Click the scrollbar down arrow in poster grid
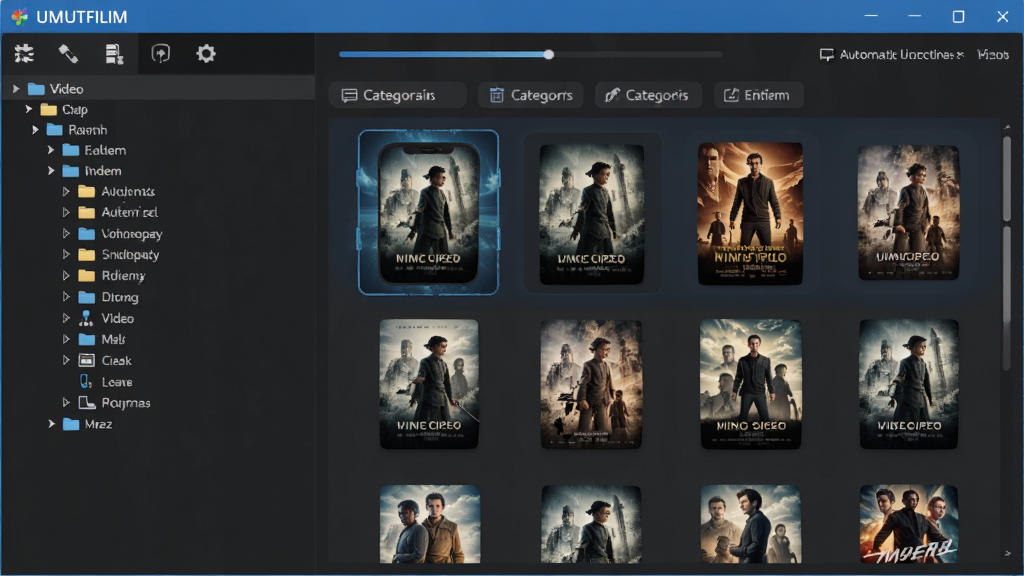Viewport: 1024px width, 576px height. coord(1008,554)
